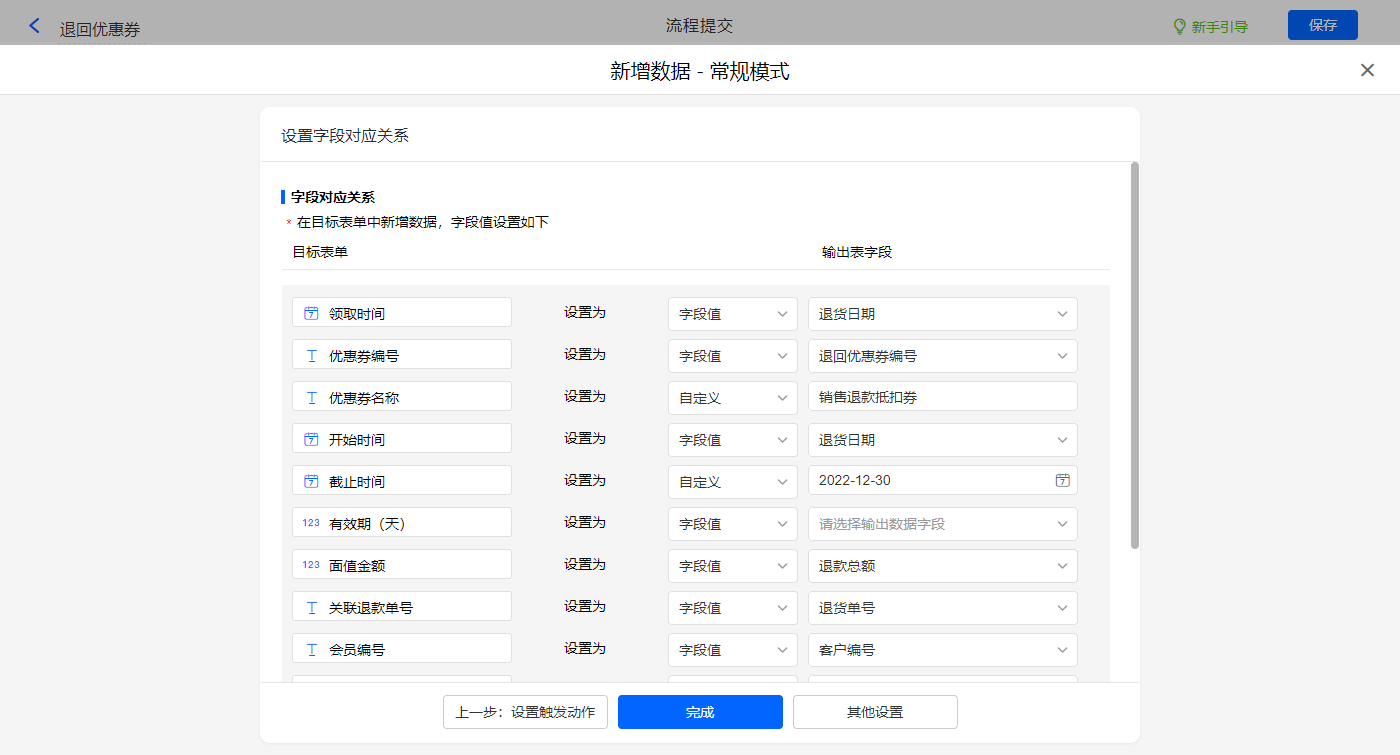This screenshot has width=1400, height=755.
Task: Click the number icon of 面值金额 field
Action: (x=311, y=565)
